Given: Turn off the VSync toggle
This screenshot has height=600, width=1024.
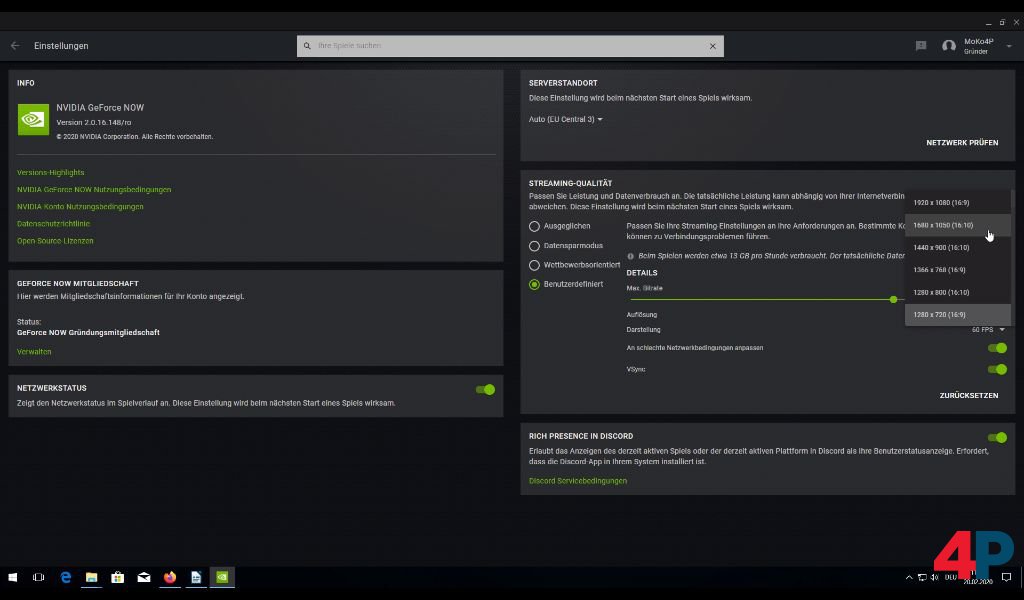Looking at the screenshot, I should coord(997,368).
